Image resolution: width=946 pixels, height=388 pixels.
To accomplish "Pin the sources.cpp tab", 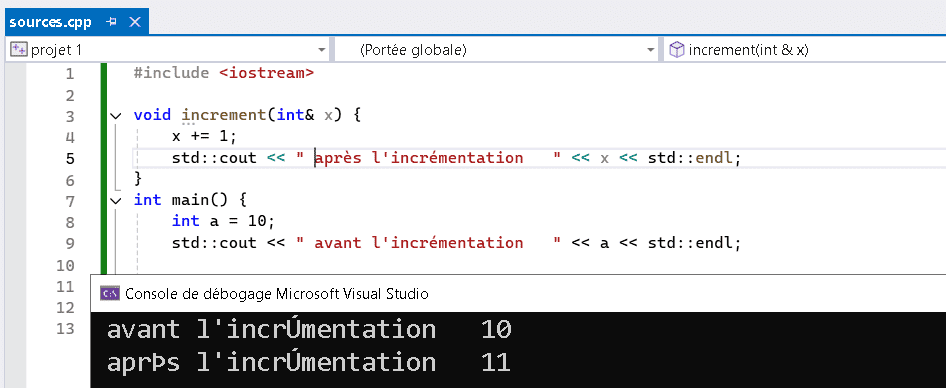I will [x=111, y=22].
